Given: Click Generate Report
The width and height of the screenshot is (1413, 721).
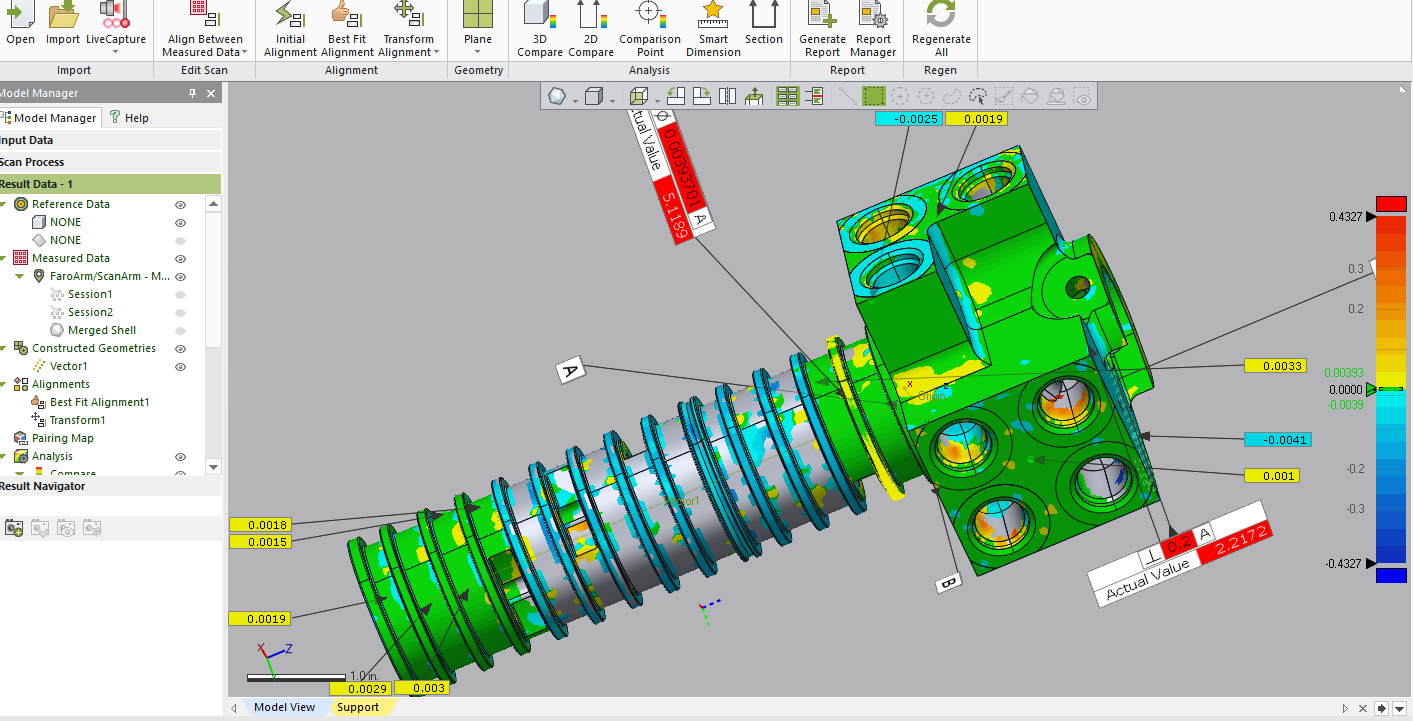Looking at the screenshot, I should pos(822,29).
